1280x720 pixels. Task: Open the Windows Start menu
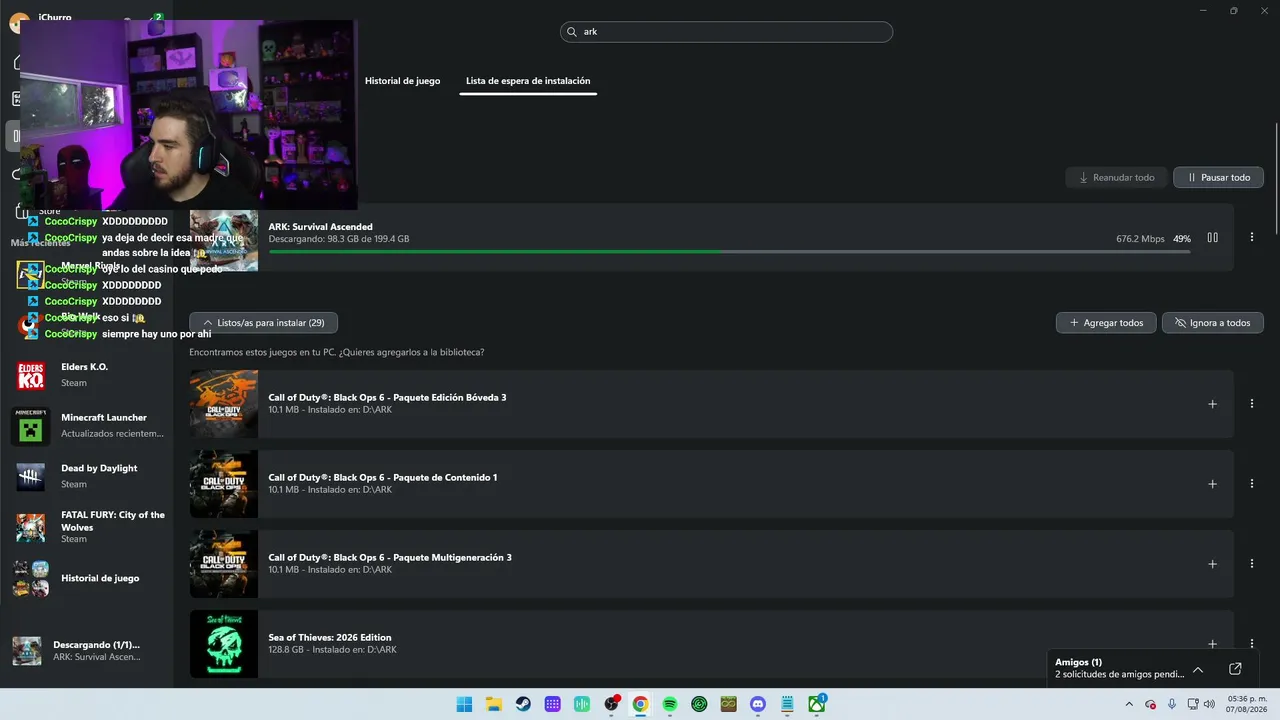pos(464,704)
